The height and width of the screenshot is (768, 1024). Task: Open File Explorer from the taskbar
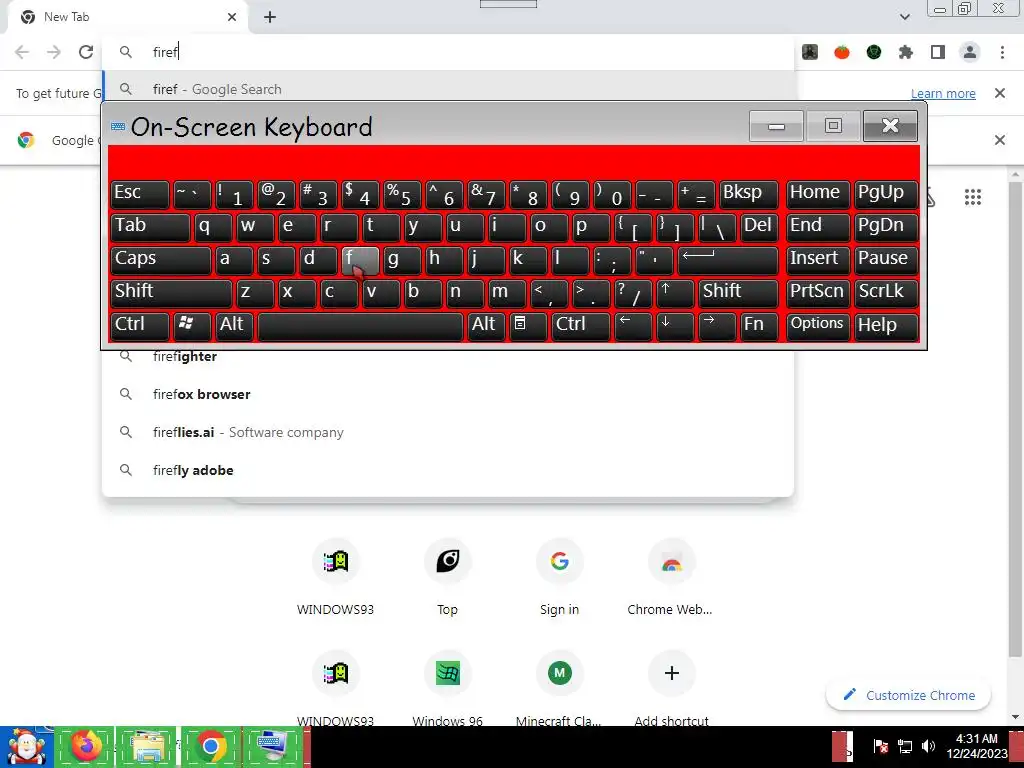pyautogui.click(x=147, y=746)
